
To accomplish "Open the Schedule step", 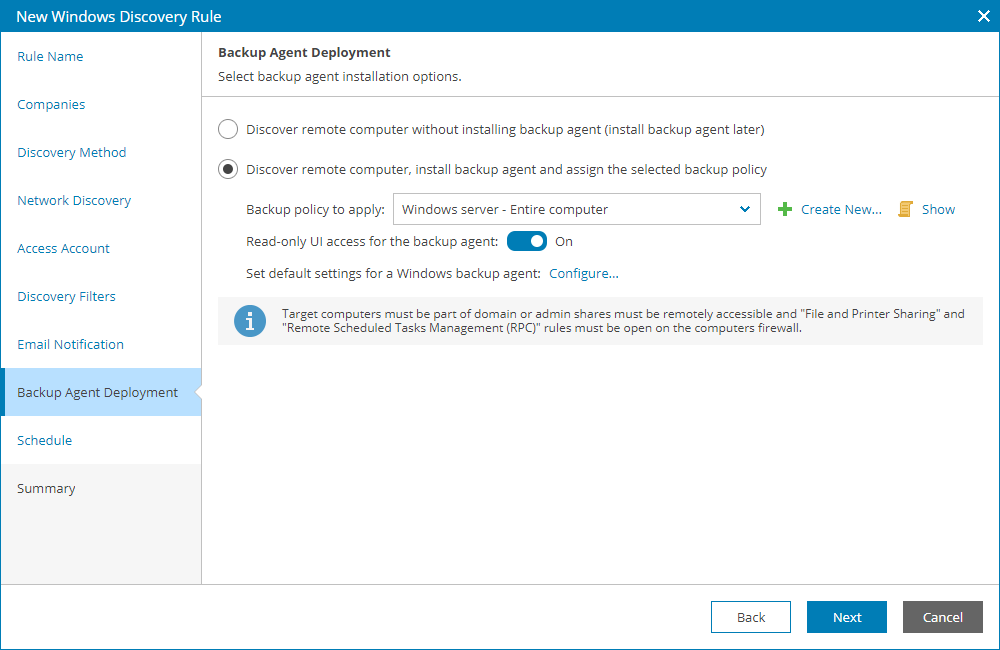I will pos(45,440).
